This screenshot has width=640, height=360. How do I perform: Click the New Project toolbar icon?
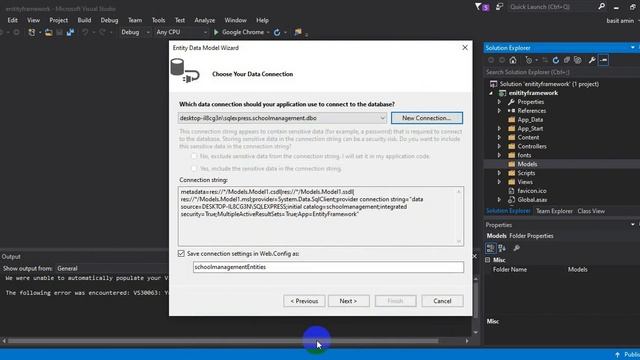click(x=31, y=32)
